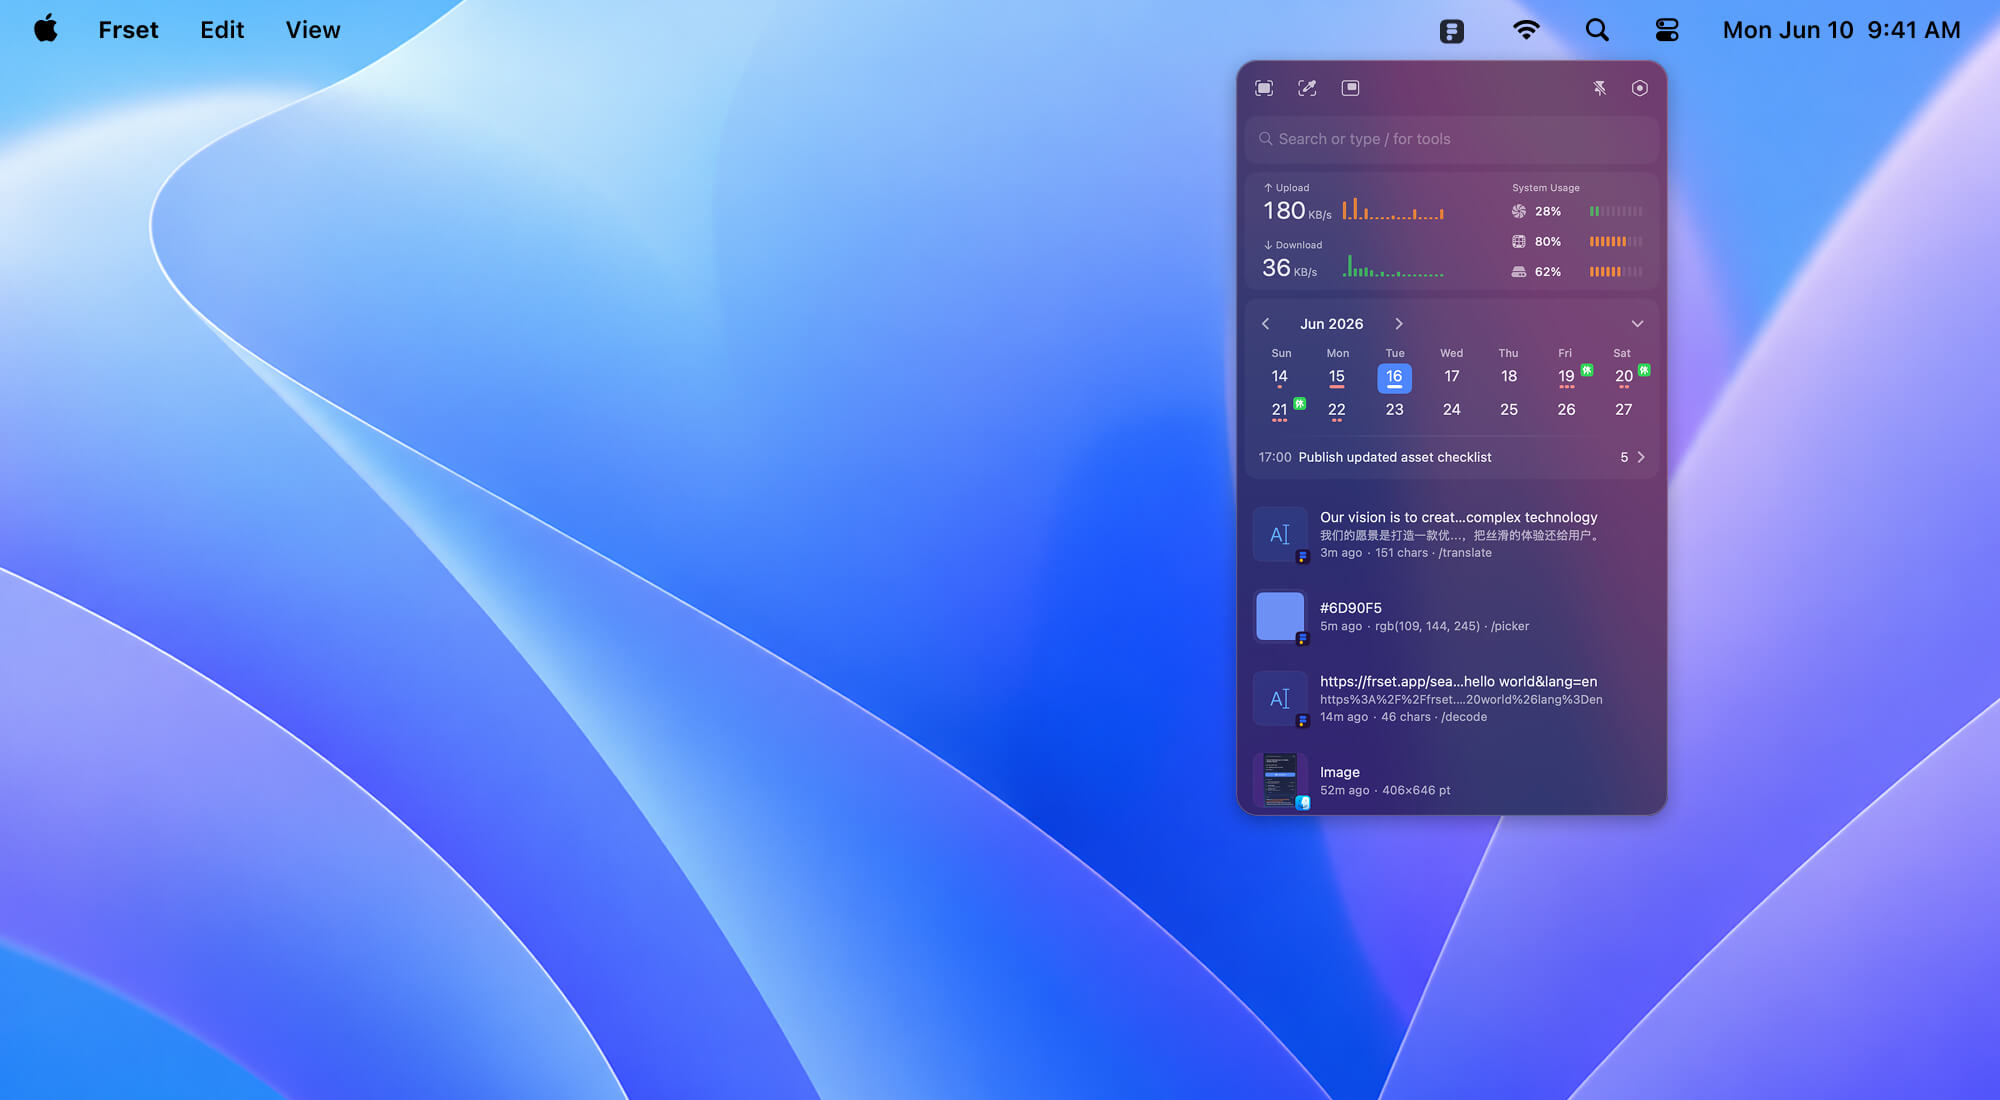The width and height of the screenshot is (2000, 1100).
Task: Expand the calendar with chevron down
Action: coord(1637,324)
